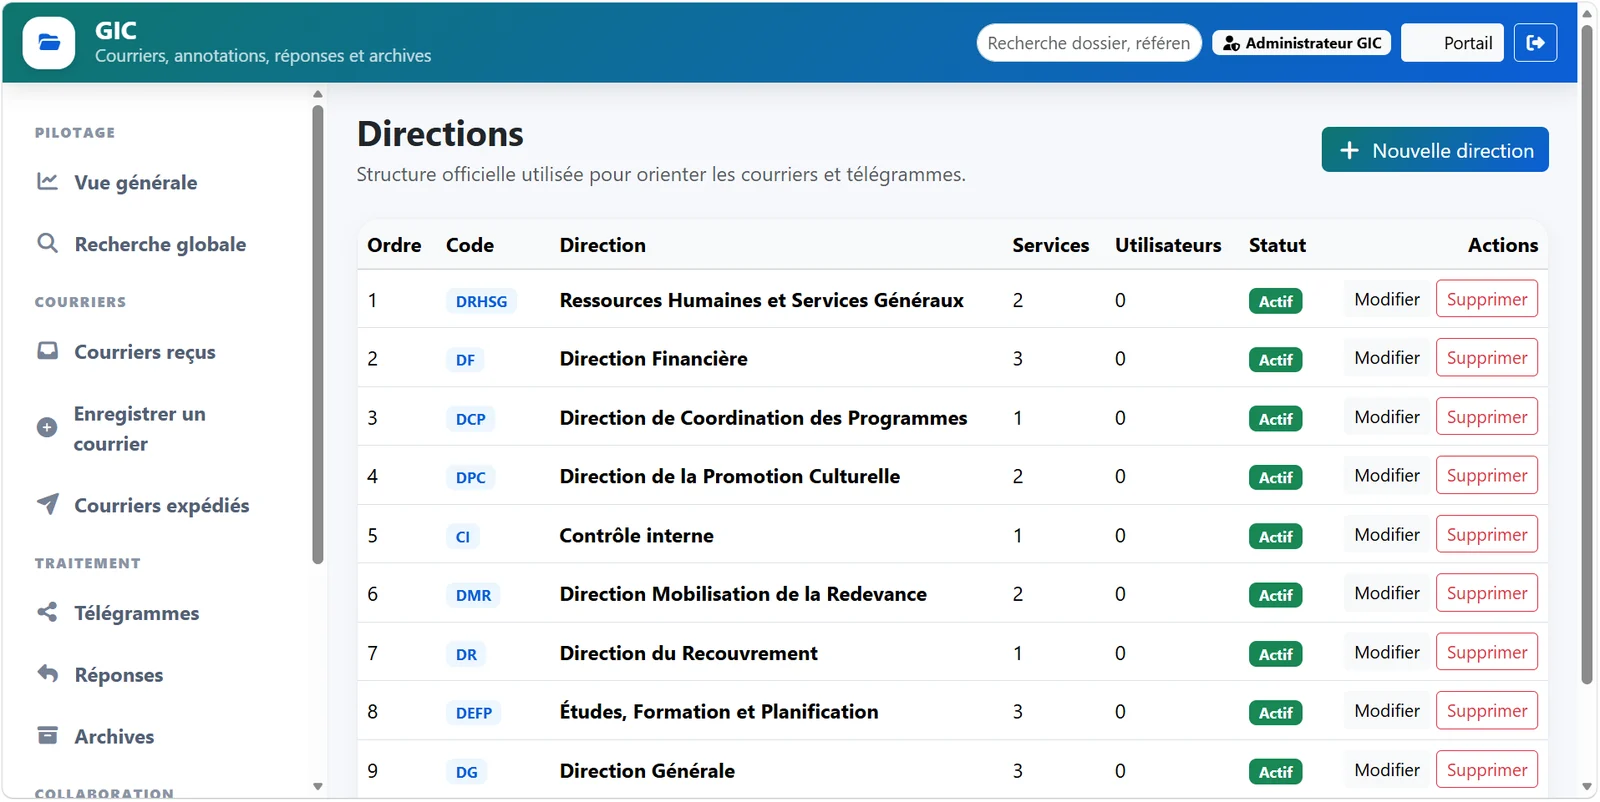Click the Télégrammes share icon
This screenshot has height=802, width=1600.
point(47,612)
